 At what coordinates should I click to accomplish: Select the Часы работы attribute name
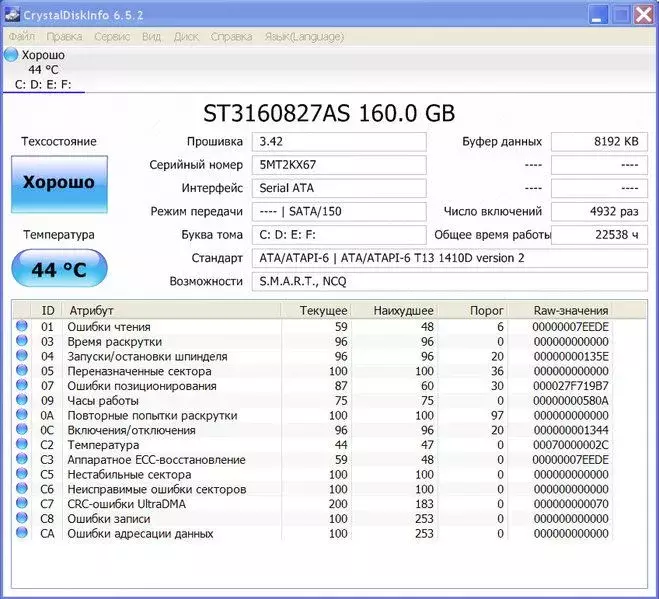[103, 401]
